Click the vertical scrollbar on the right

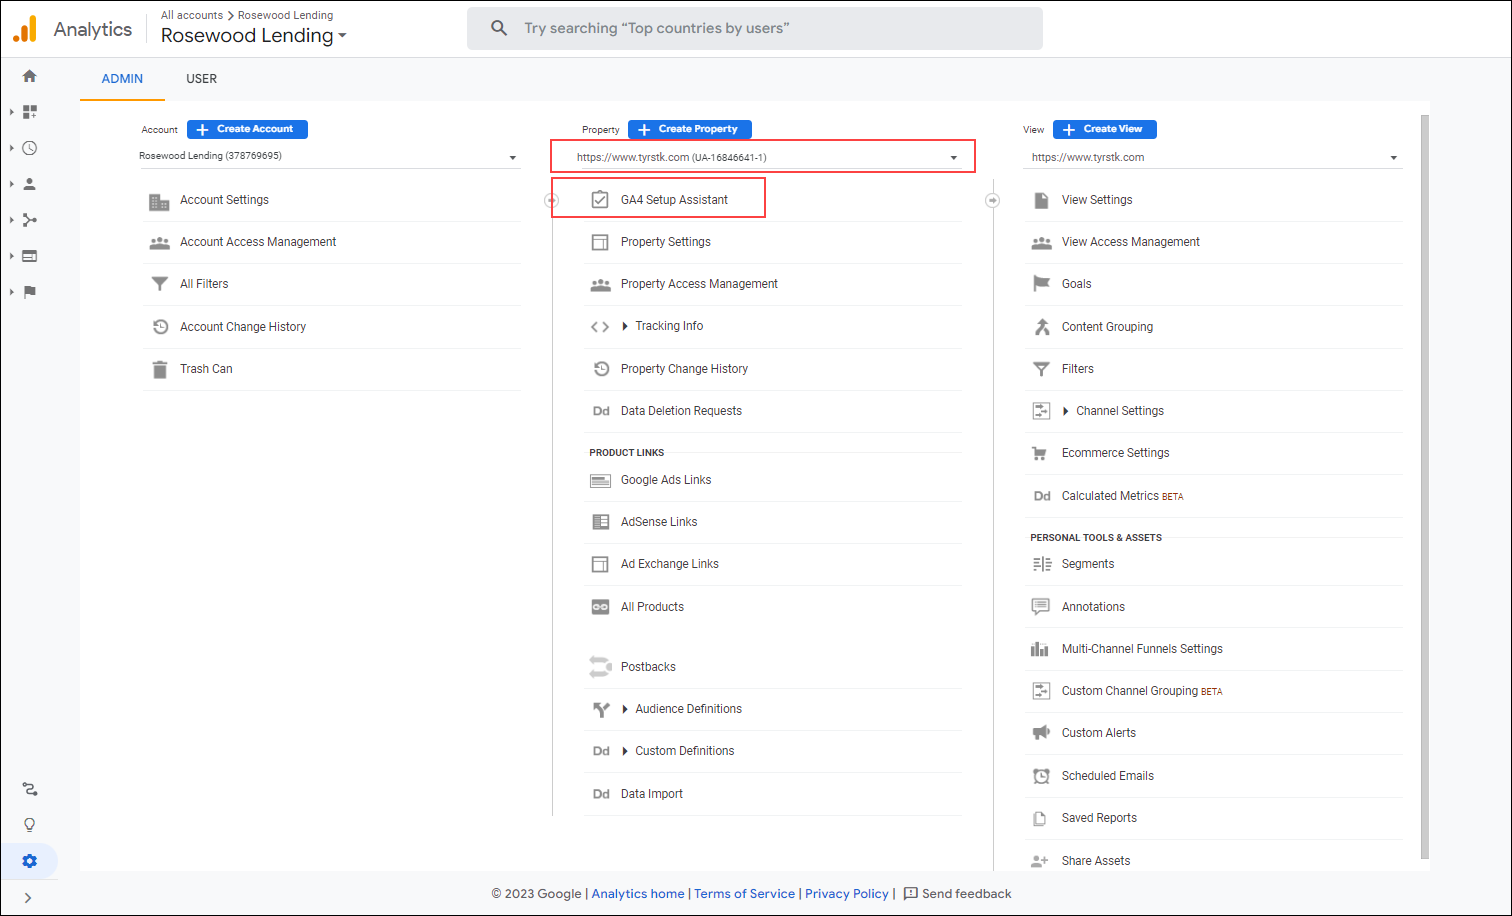pos(1424,486)
